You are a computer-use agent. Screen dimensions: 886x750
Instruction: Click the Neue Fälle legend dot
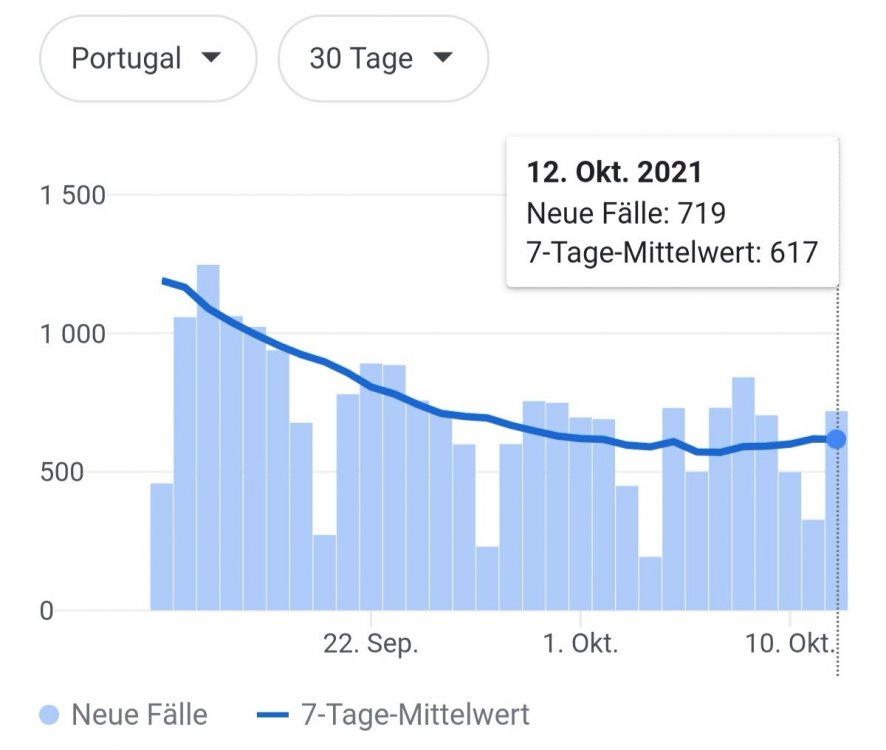(49, 715)
